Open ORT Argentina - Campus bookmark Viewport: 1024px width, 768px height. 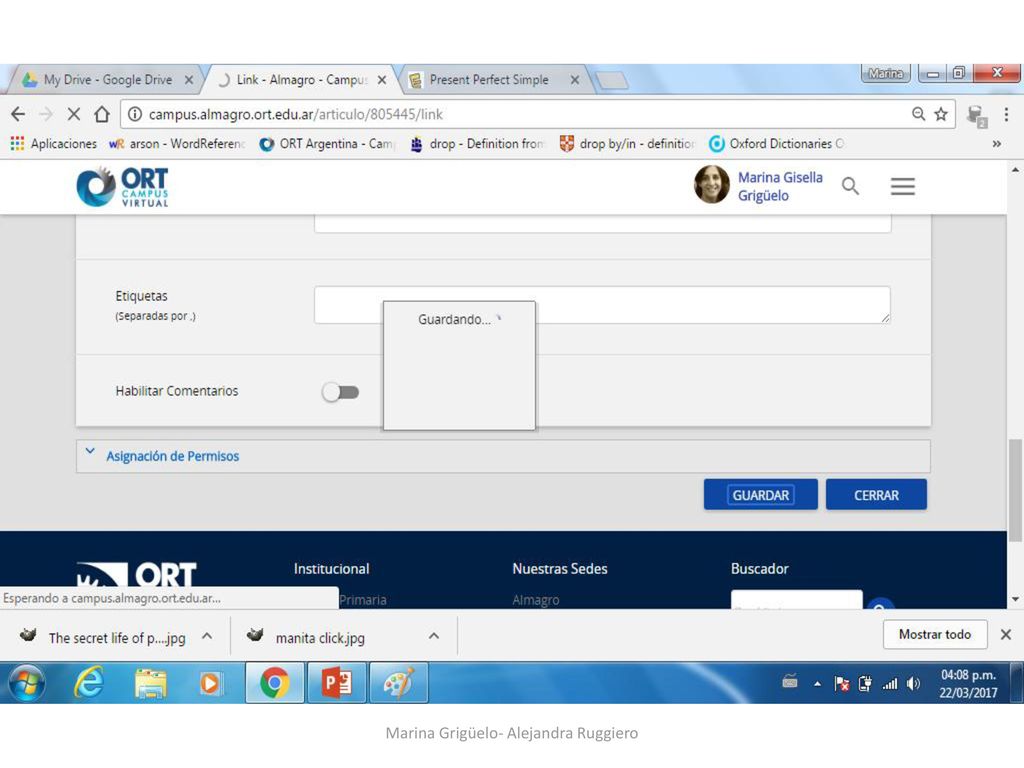tap(328, 144)
